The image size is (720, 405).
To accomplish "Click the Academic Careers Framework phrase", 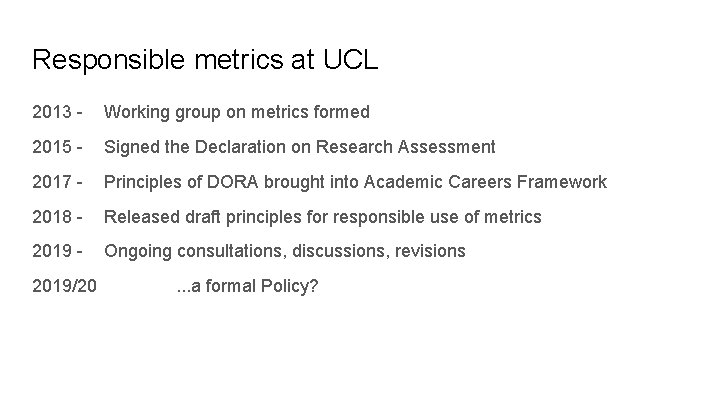I will [485, 182].
